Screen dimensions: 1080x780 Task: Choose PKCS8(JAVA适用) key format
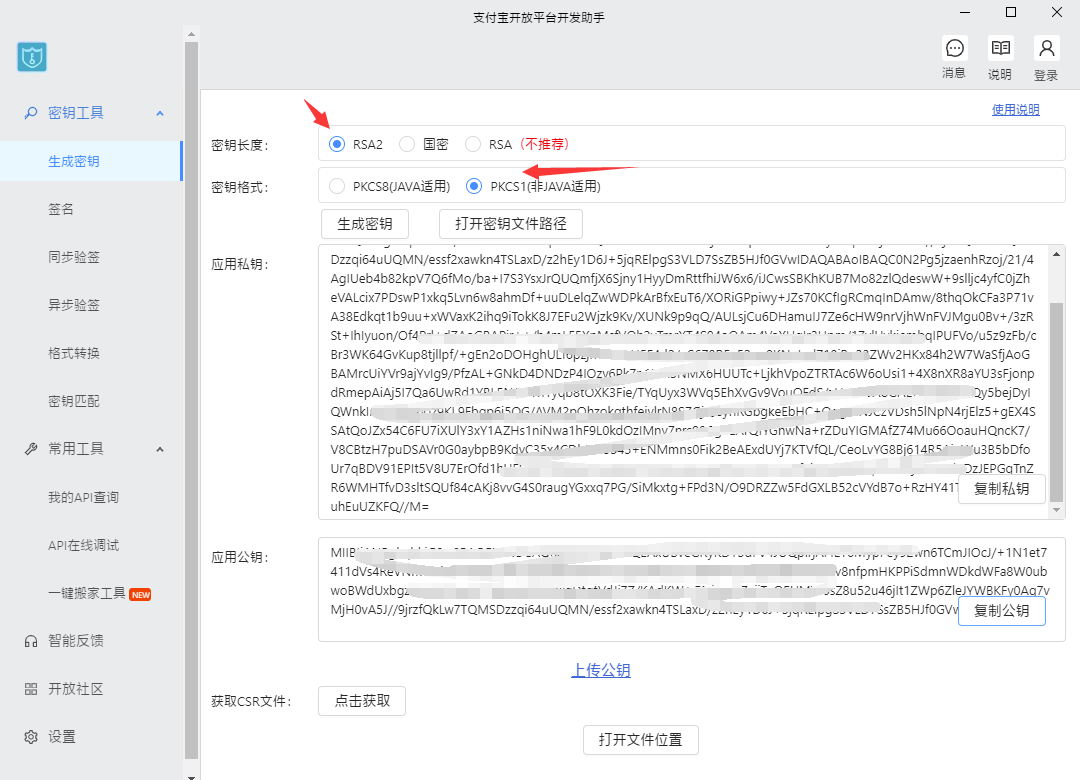[x=337, y=186]
